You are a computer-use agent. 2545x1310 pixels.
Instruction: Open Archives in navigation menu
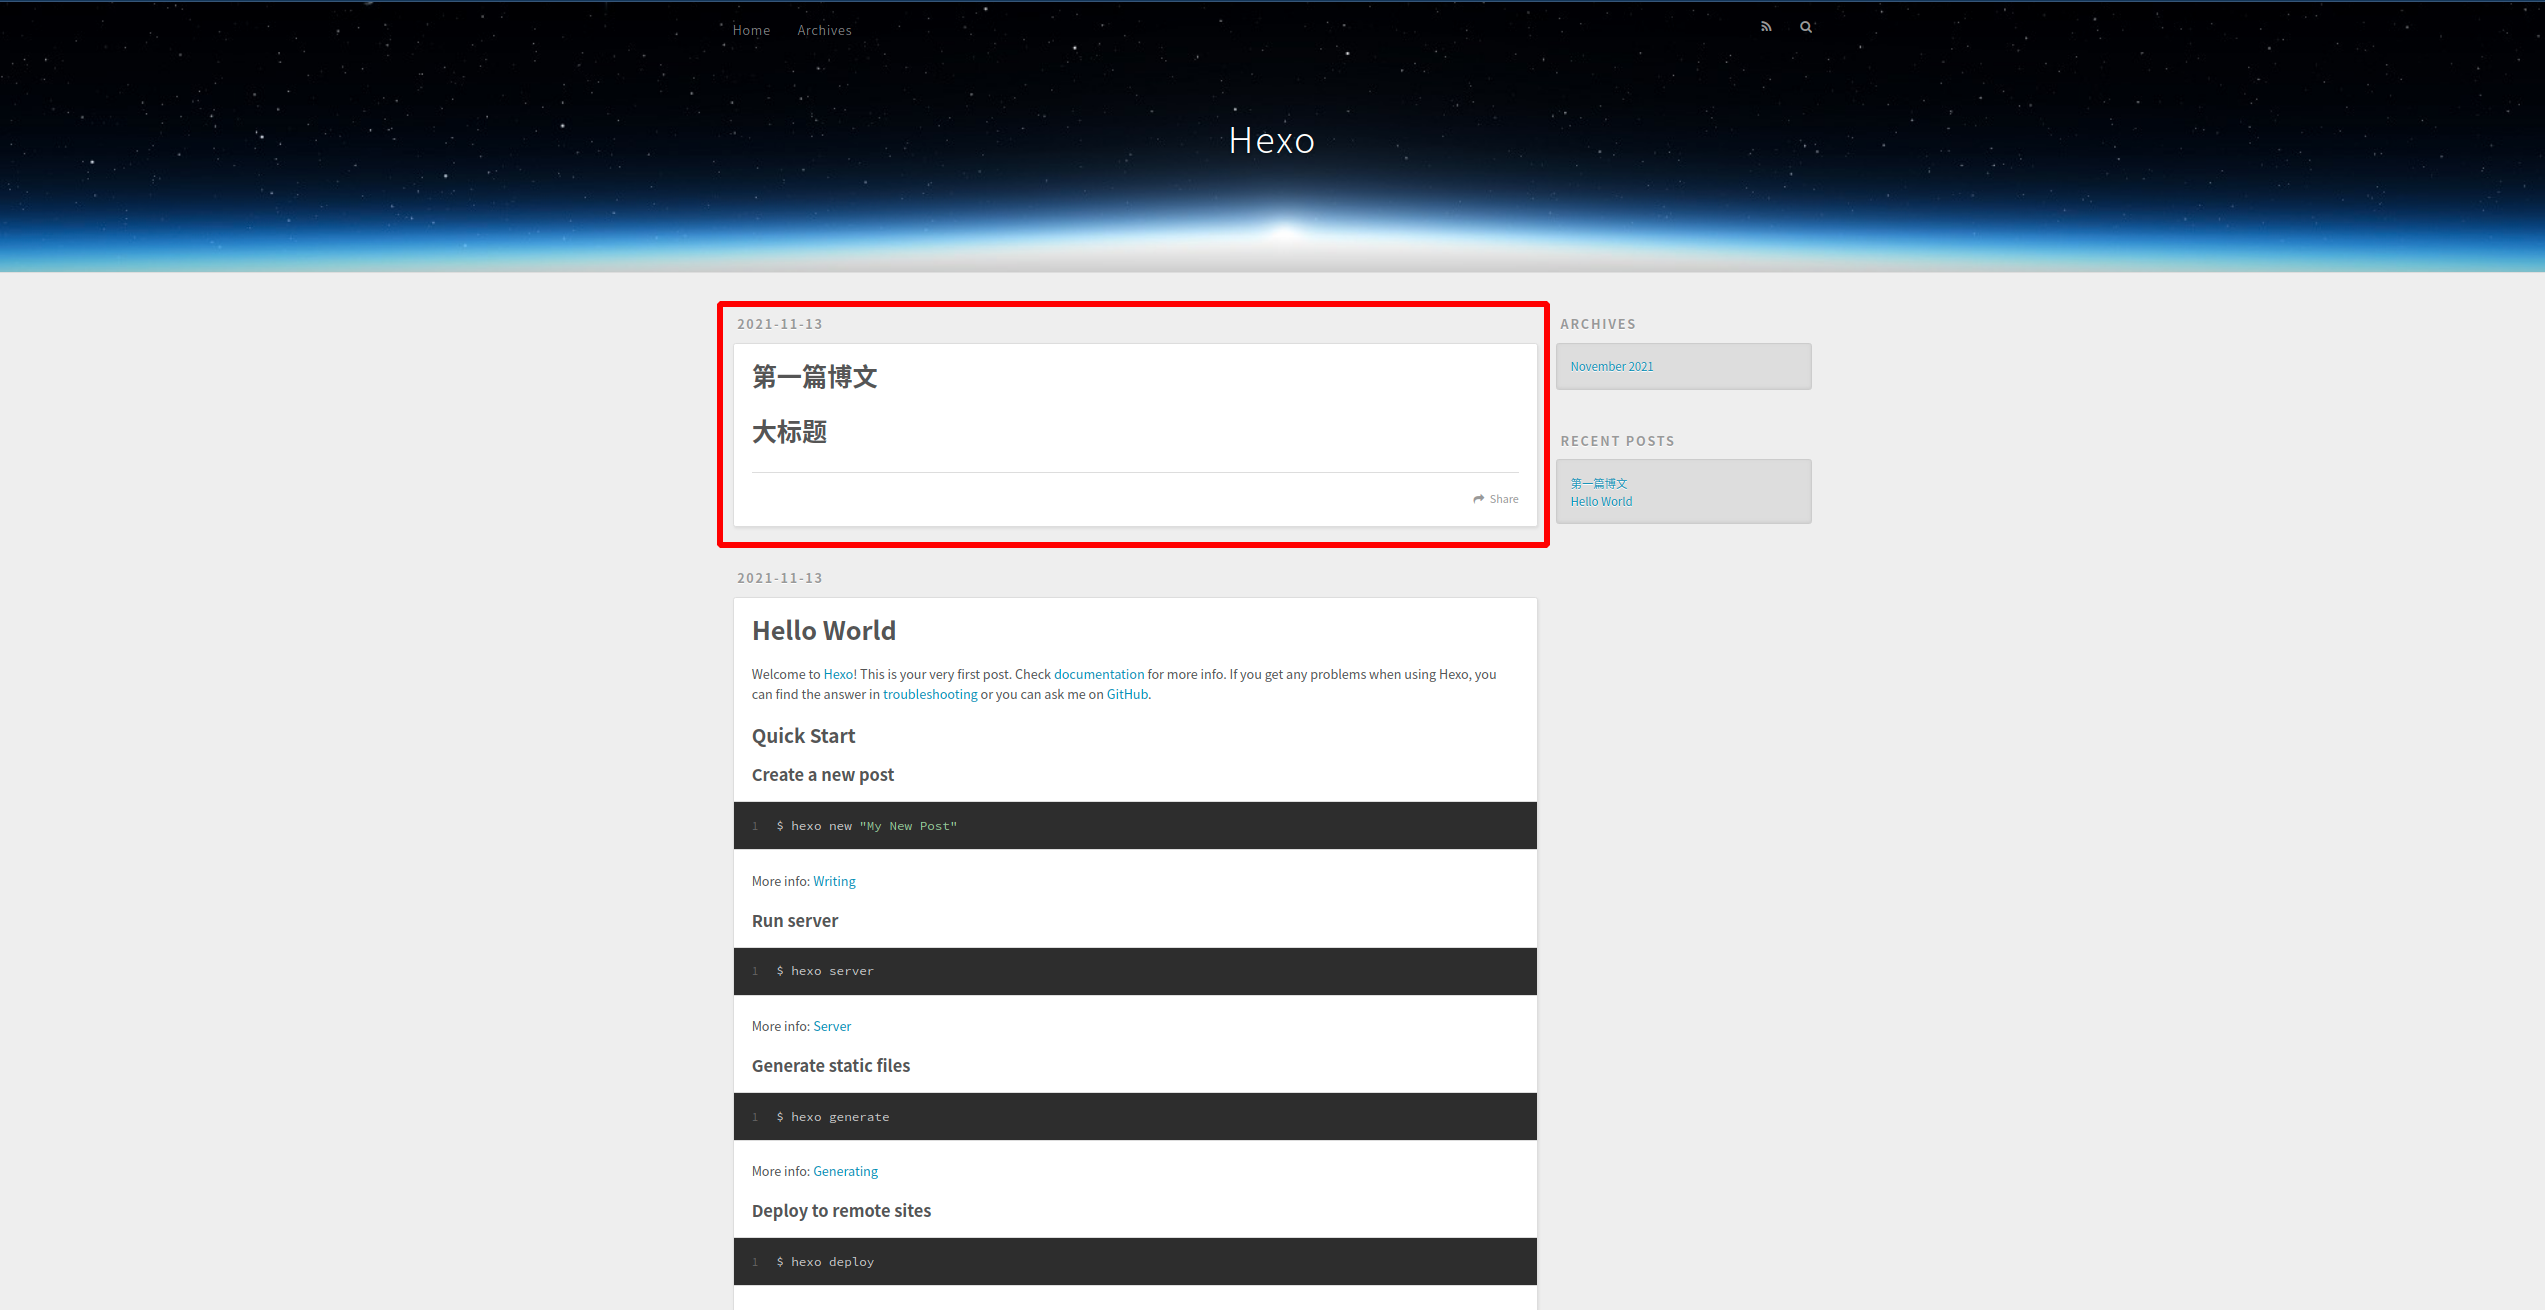pyautogui.click(x=824, y=30)
